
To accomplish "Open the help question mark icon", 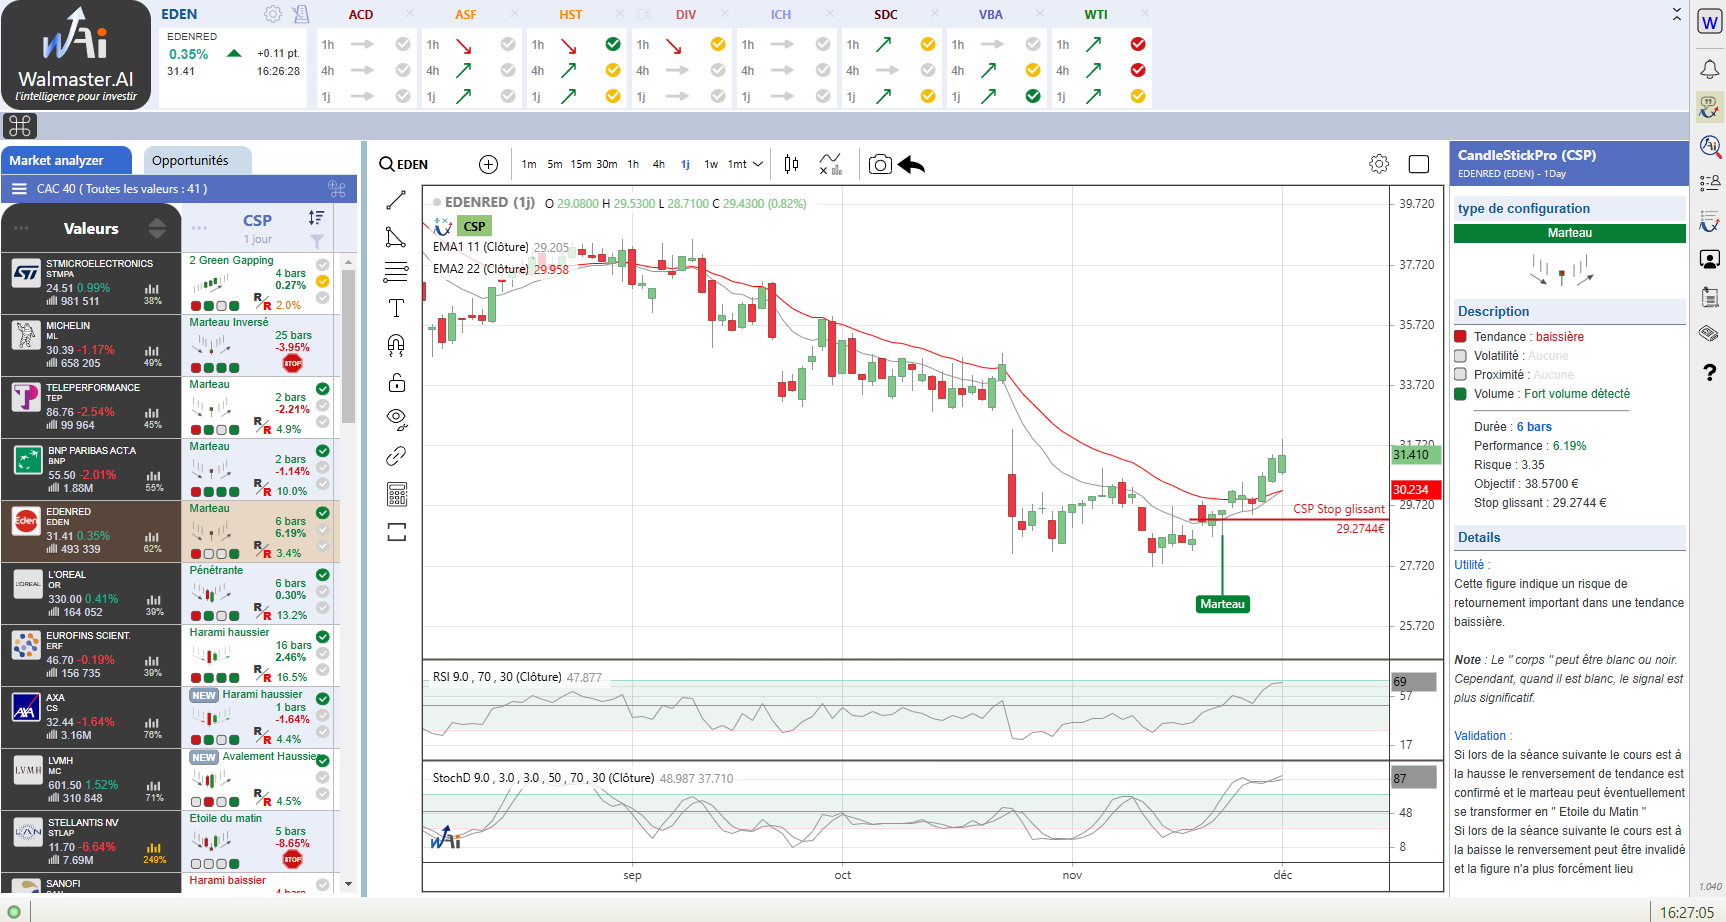I will [1710, 373].
